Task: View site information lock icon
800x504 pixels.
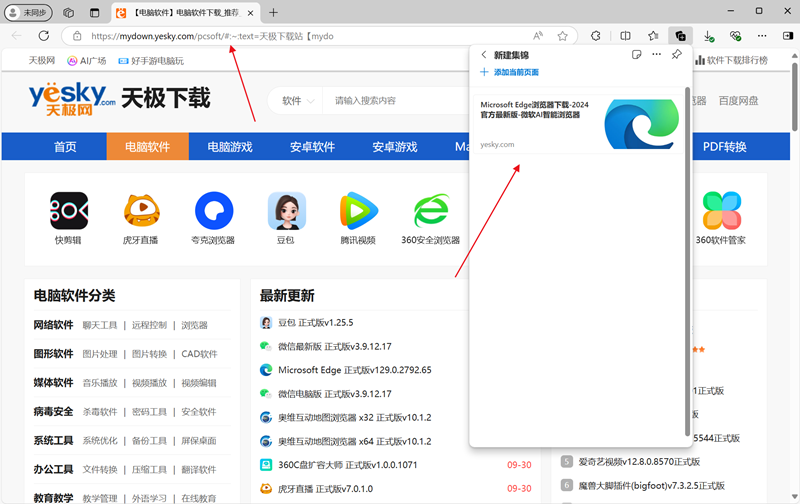Action: (77, 36)
